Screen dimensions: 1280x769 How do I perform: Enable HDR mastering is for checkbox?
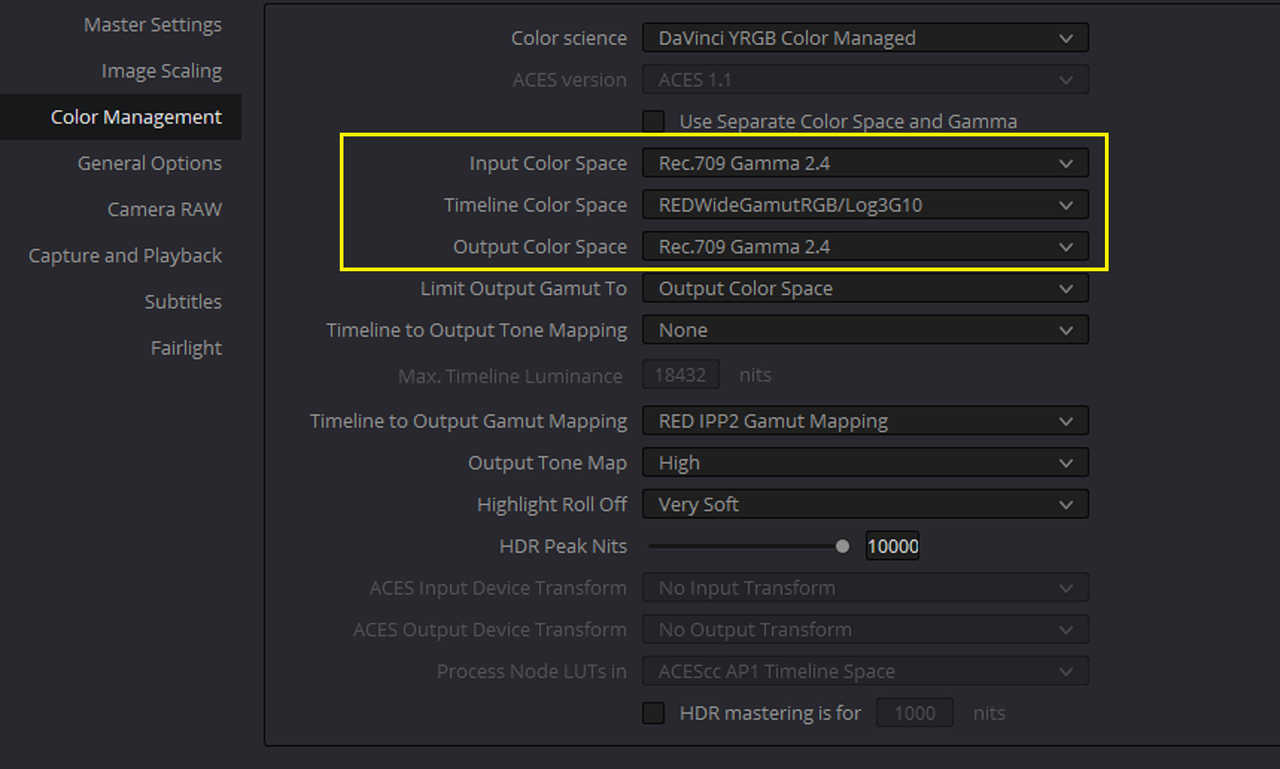point(653,713)
